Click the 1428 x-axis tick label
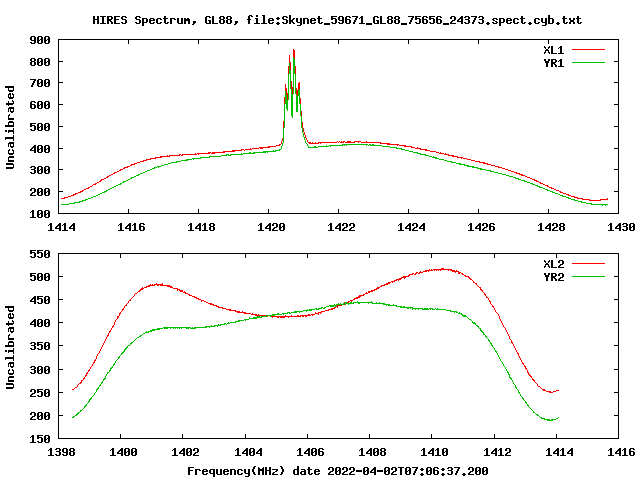The height and width of the screenshot is (480, 640). (x=551, y=227)
